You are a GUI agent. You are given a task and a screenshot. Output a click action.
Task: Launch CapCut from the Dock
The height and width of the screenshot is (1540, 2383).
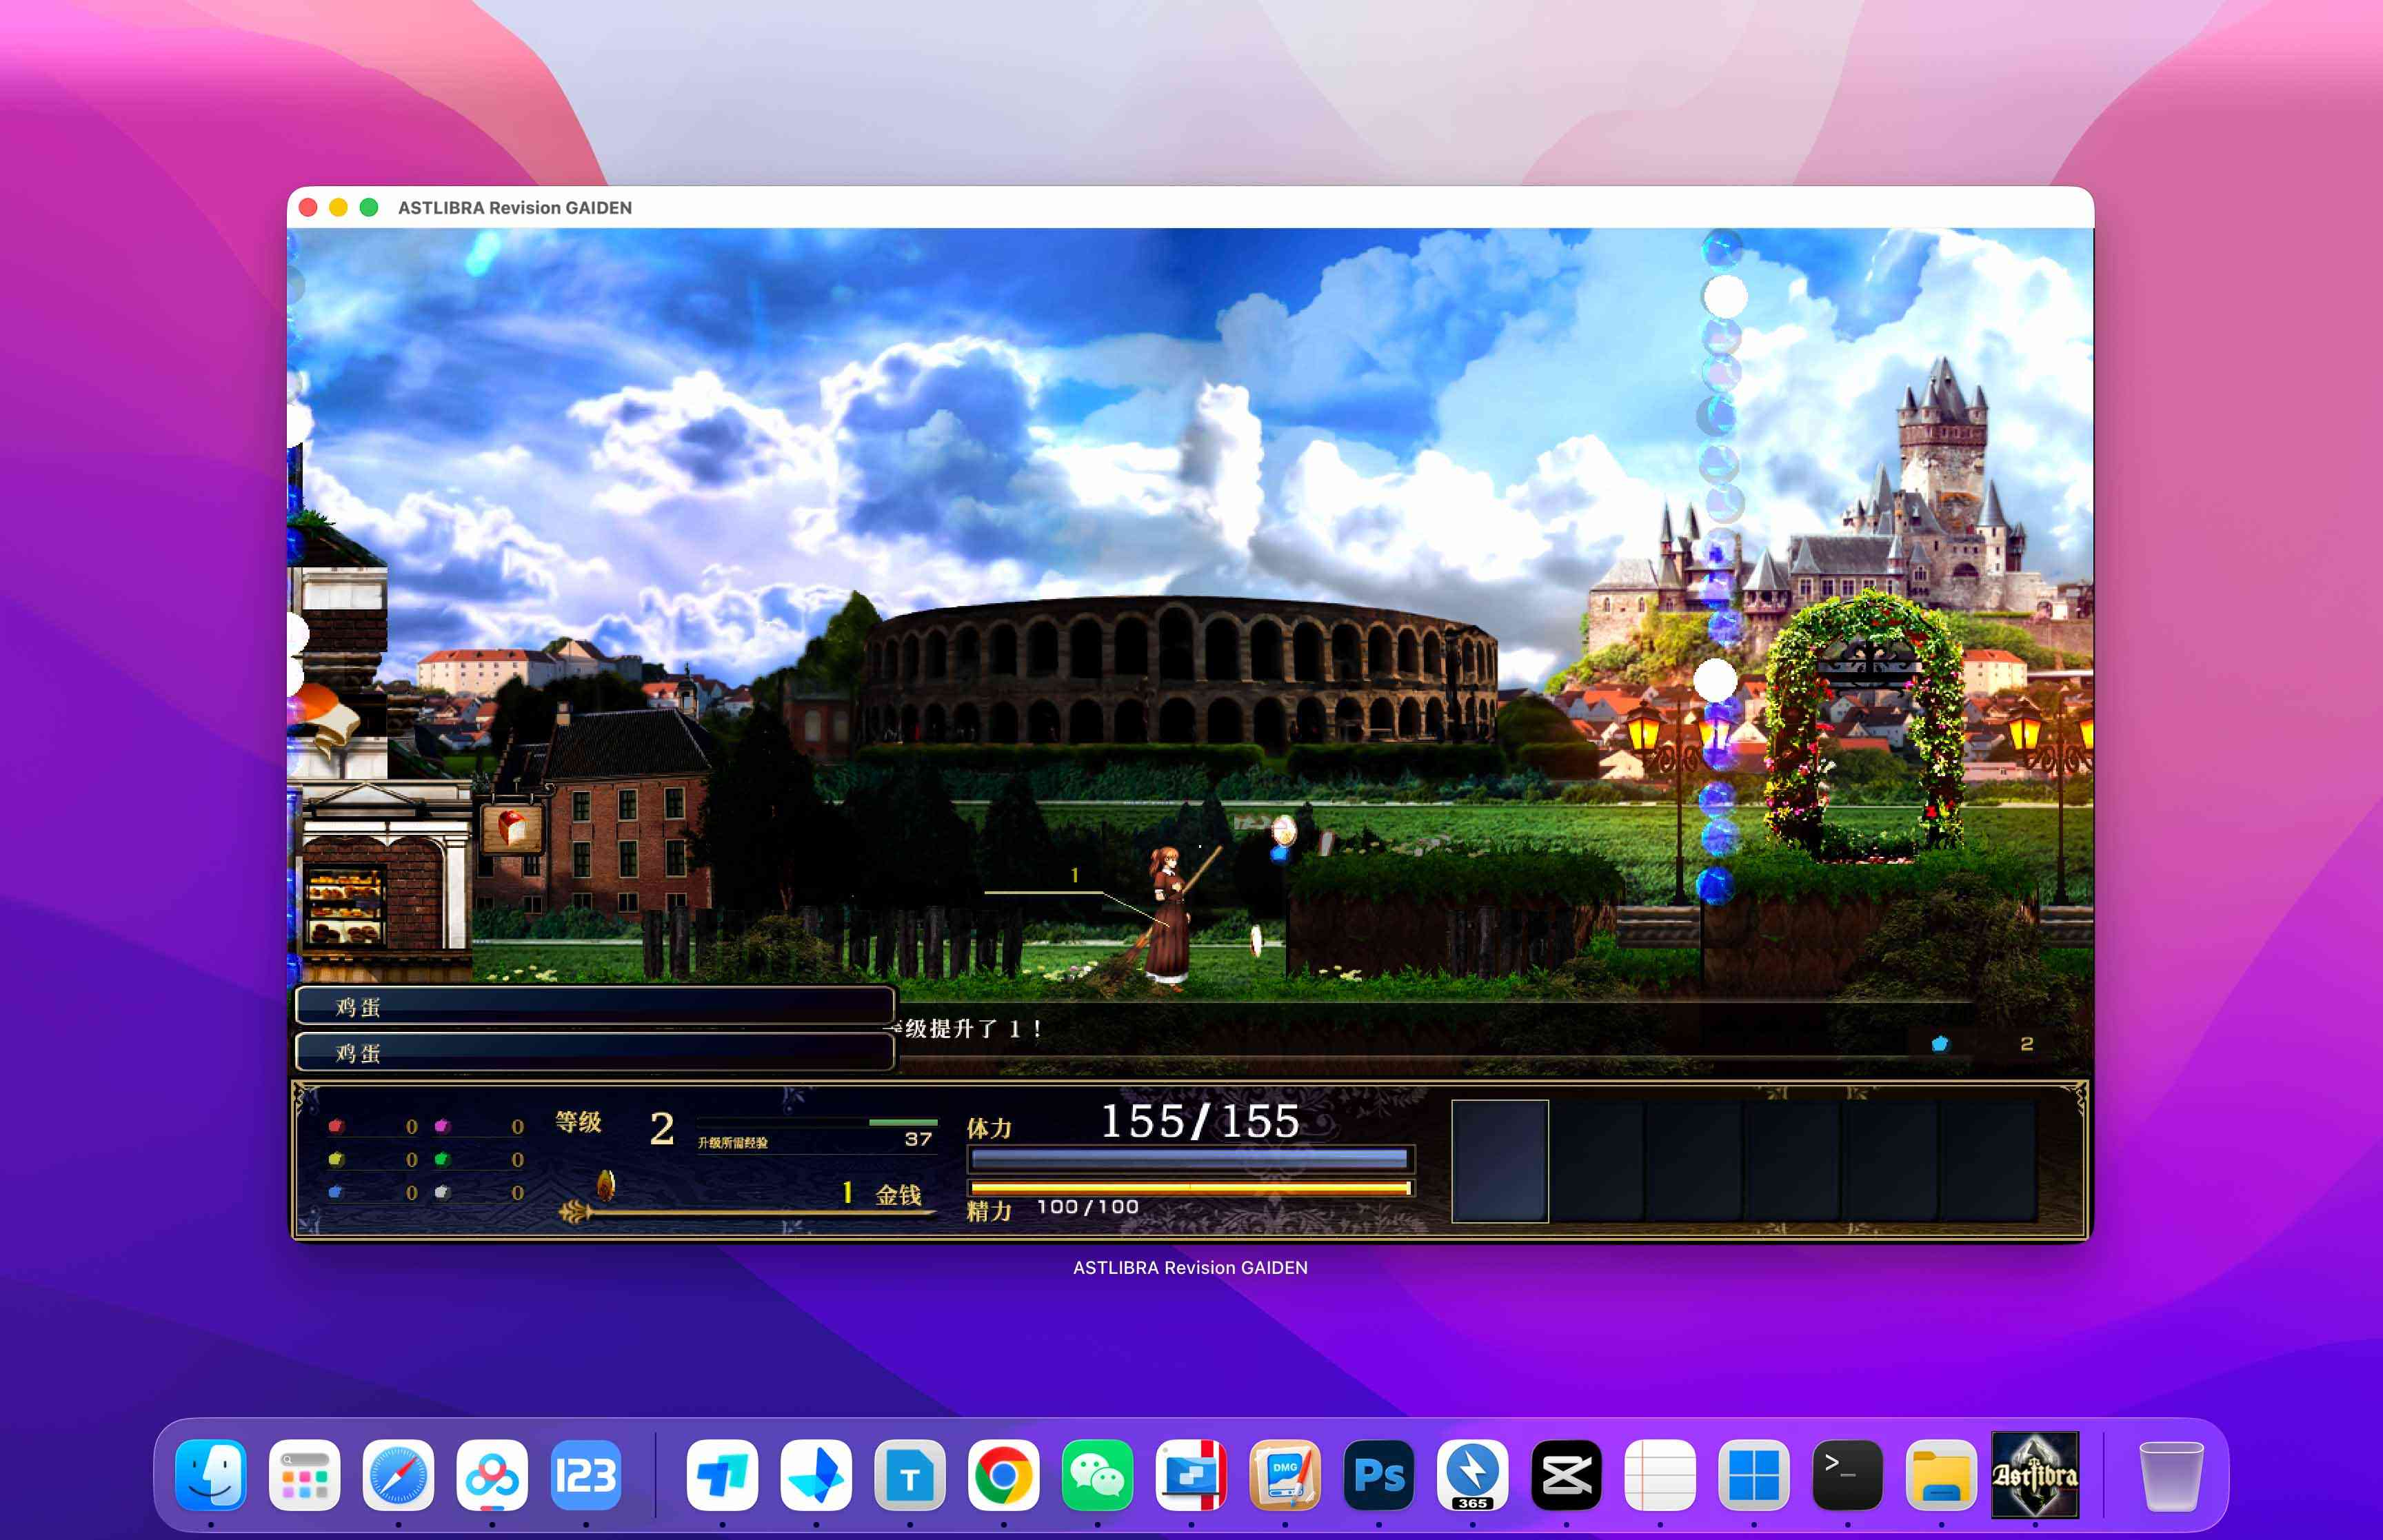pos(1566,1475)
